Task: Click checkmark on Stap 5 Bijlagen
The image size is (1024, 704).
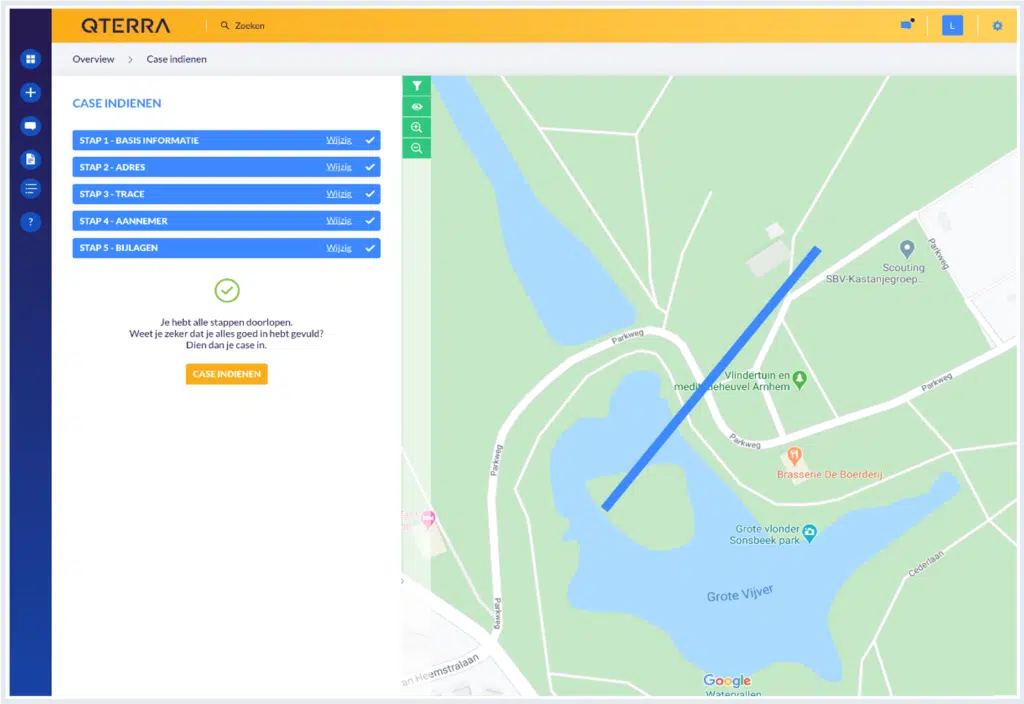Action: [370, 248]
